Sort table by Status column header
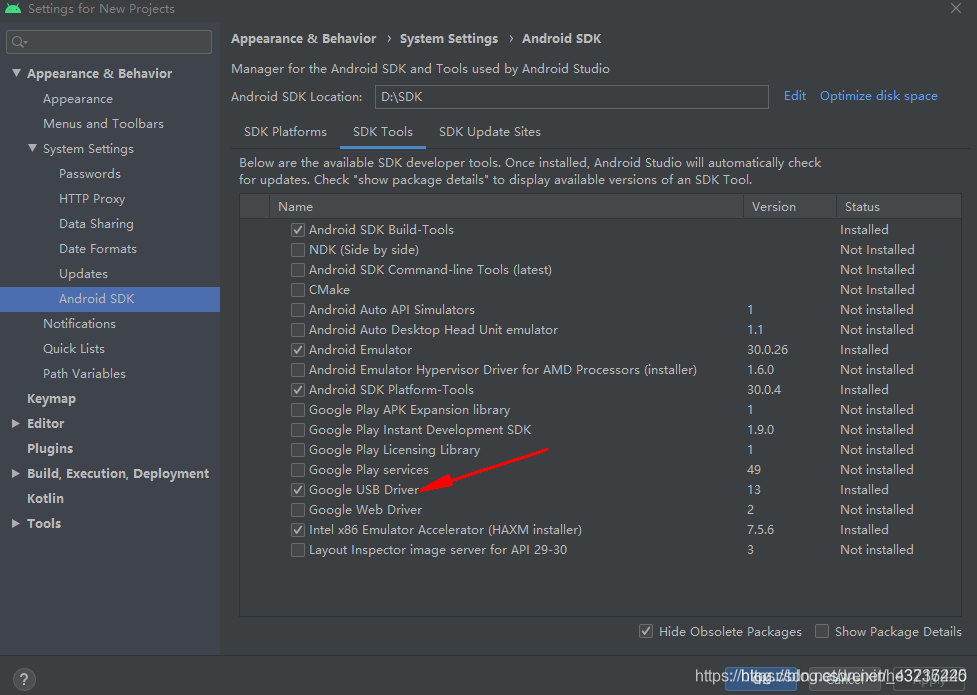This screenshot has width=977, height=695. 898,206
